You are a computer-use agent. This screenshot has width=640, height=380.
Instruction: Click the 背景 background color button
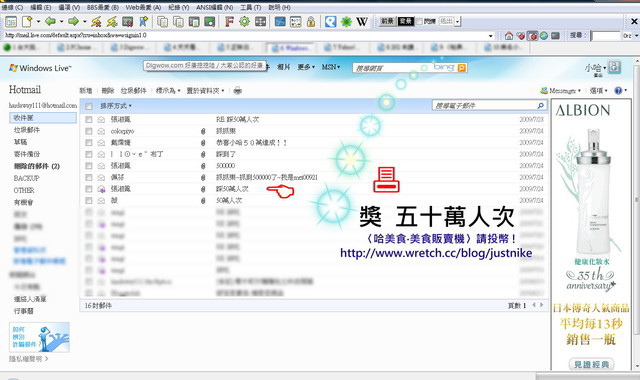click(406, 21)
